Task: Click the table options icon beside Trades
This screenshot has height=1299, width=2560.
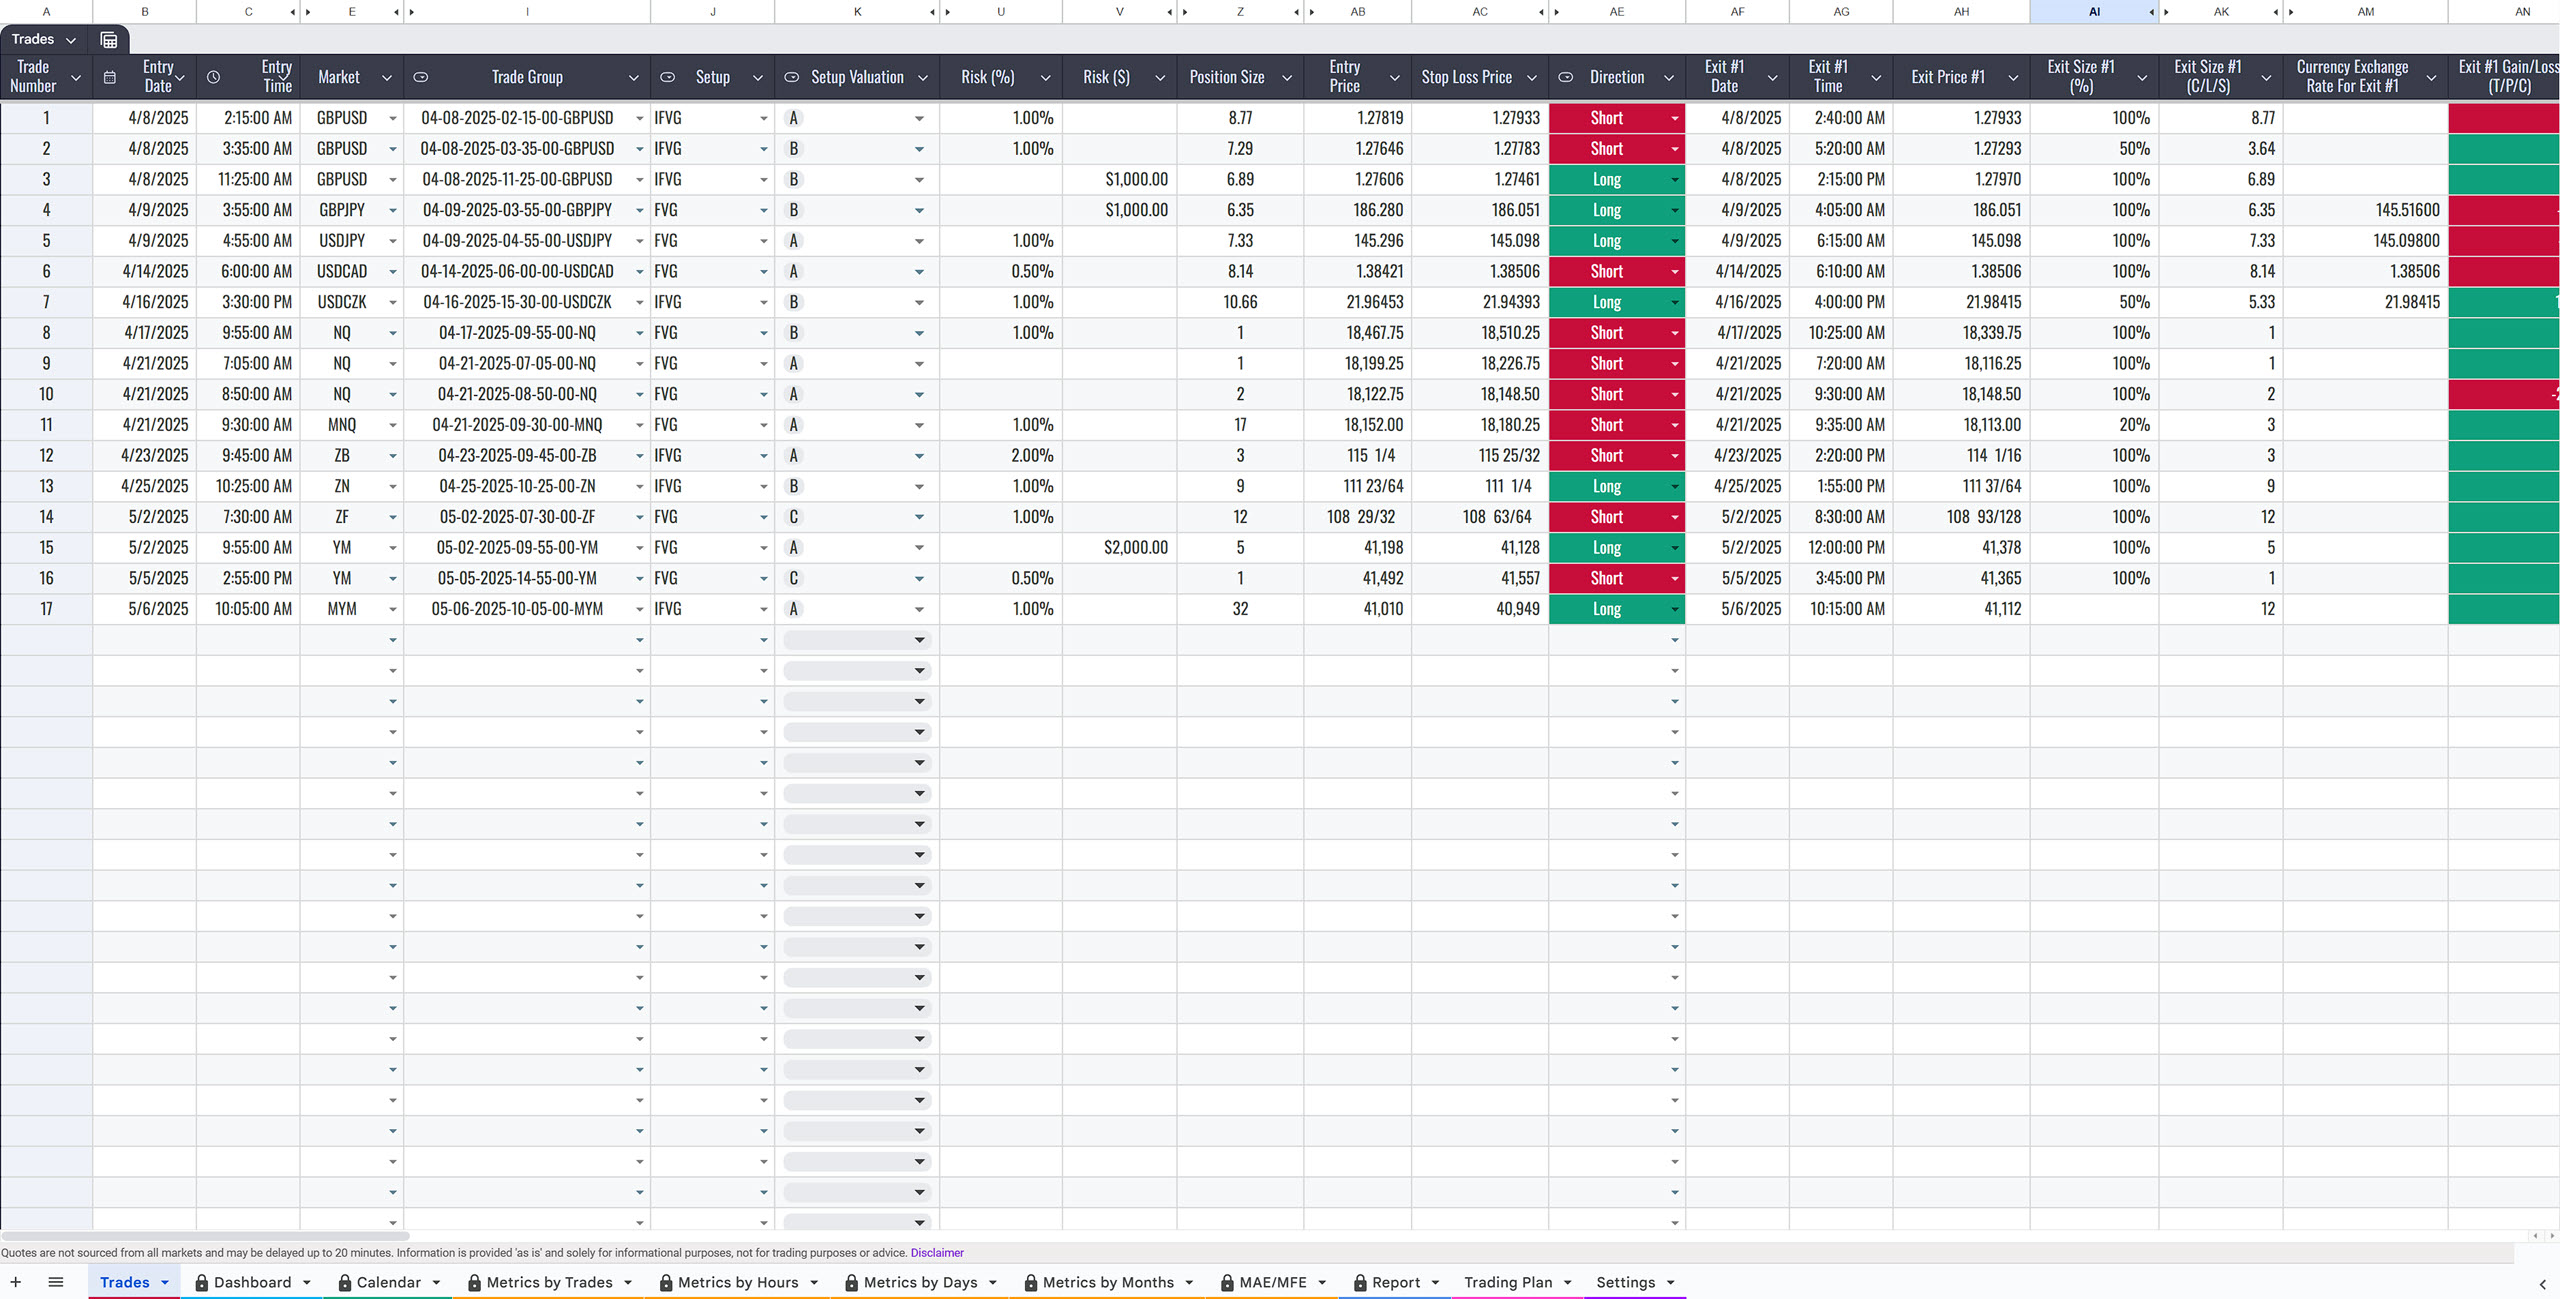Action: tap(109, 40)
